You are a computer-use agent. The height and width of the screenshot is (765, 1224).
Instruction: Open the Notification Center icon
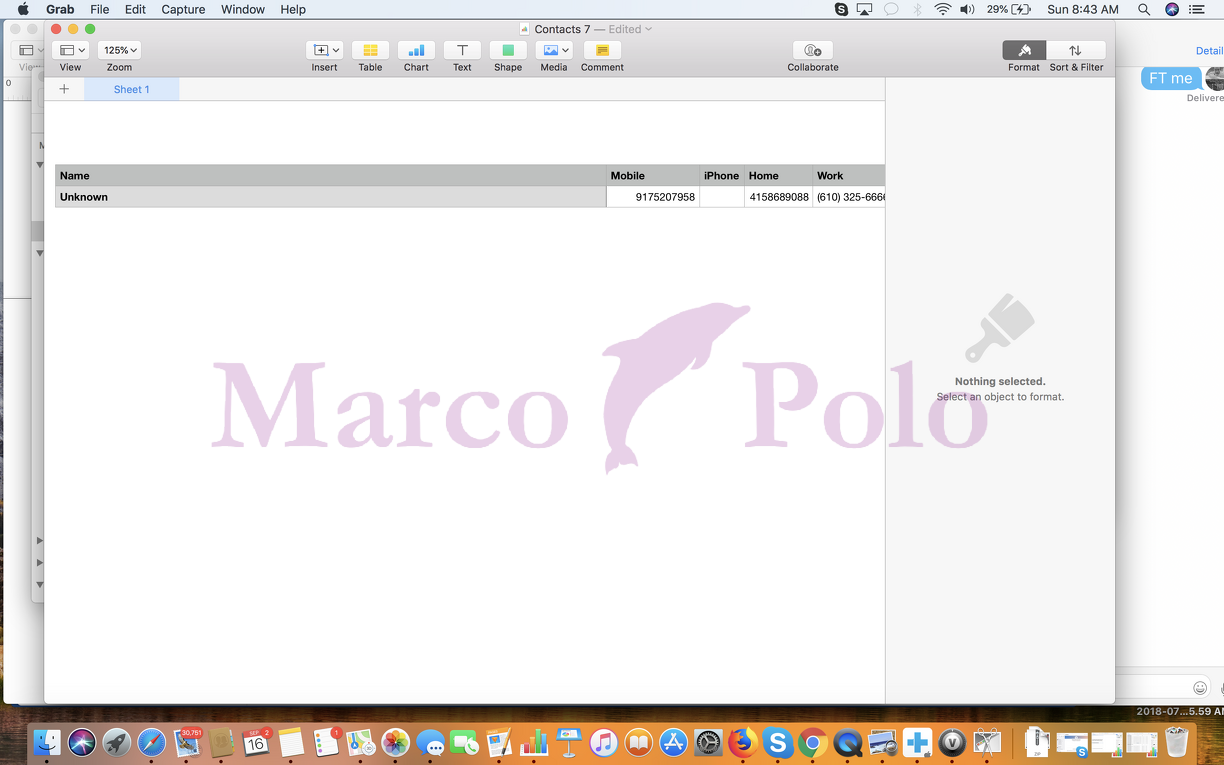point(1197,9)
